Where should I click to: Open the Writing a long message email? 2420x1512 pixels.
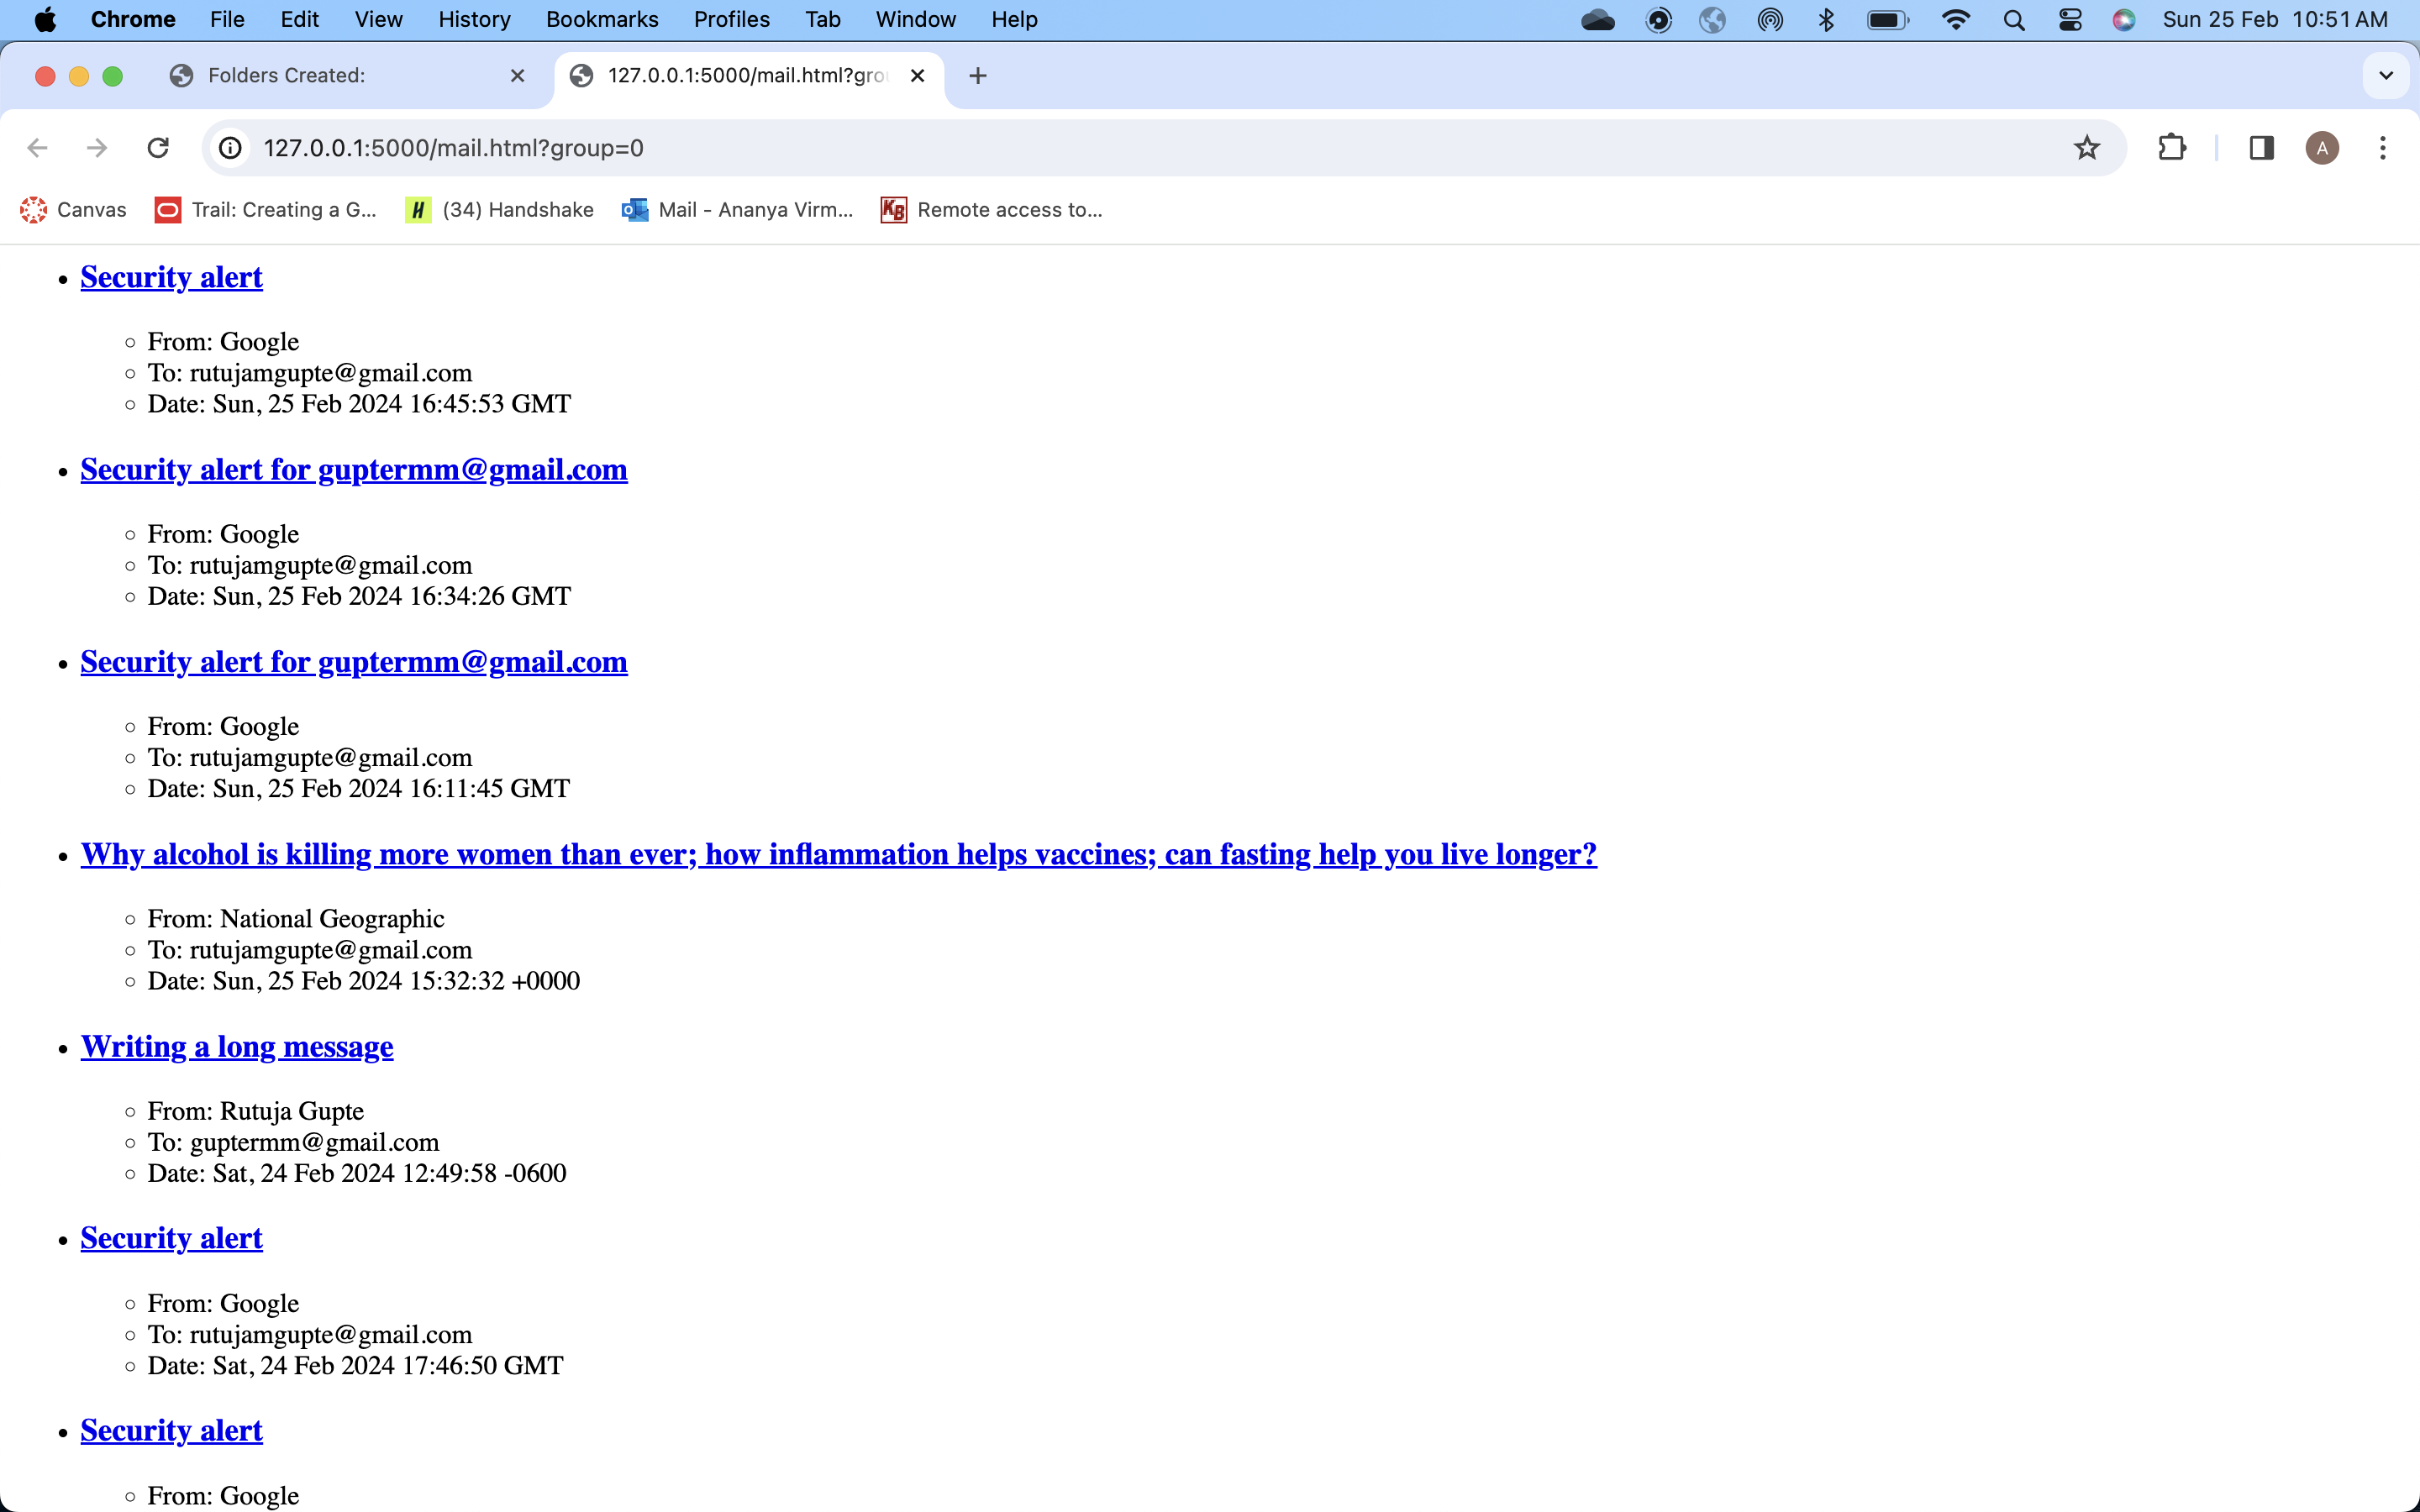(237, 1047)
